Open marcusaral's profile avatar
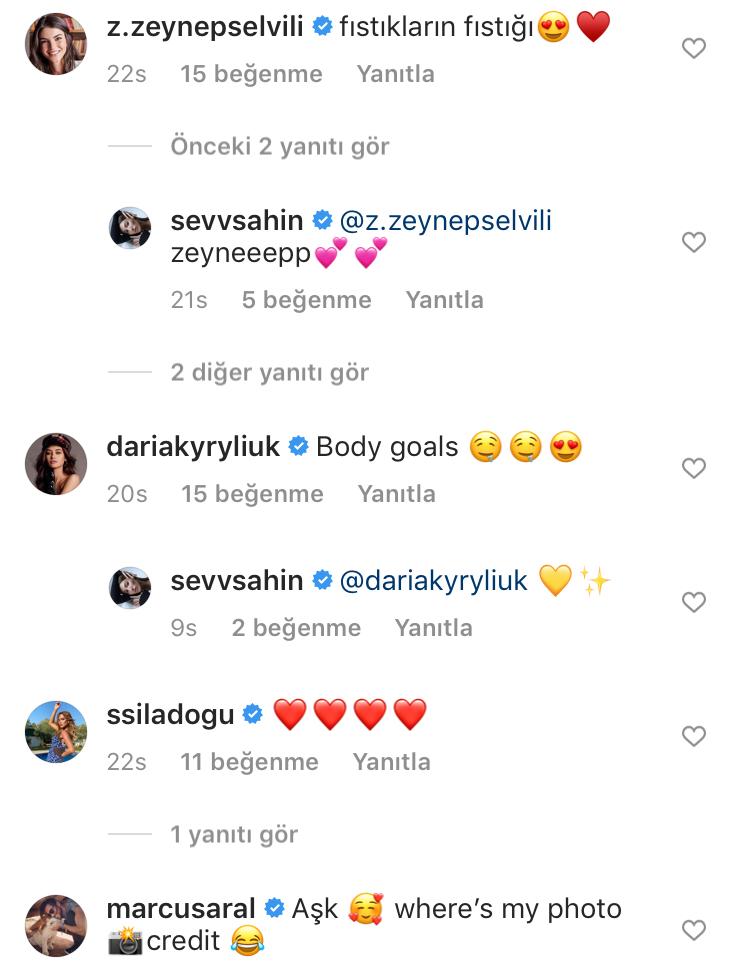Screen dimensions: 750x972 (x=56, y=926)
